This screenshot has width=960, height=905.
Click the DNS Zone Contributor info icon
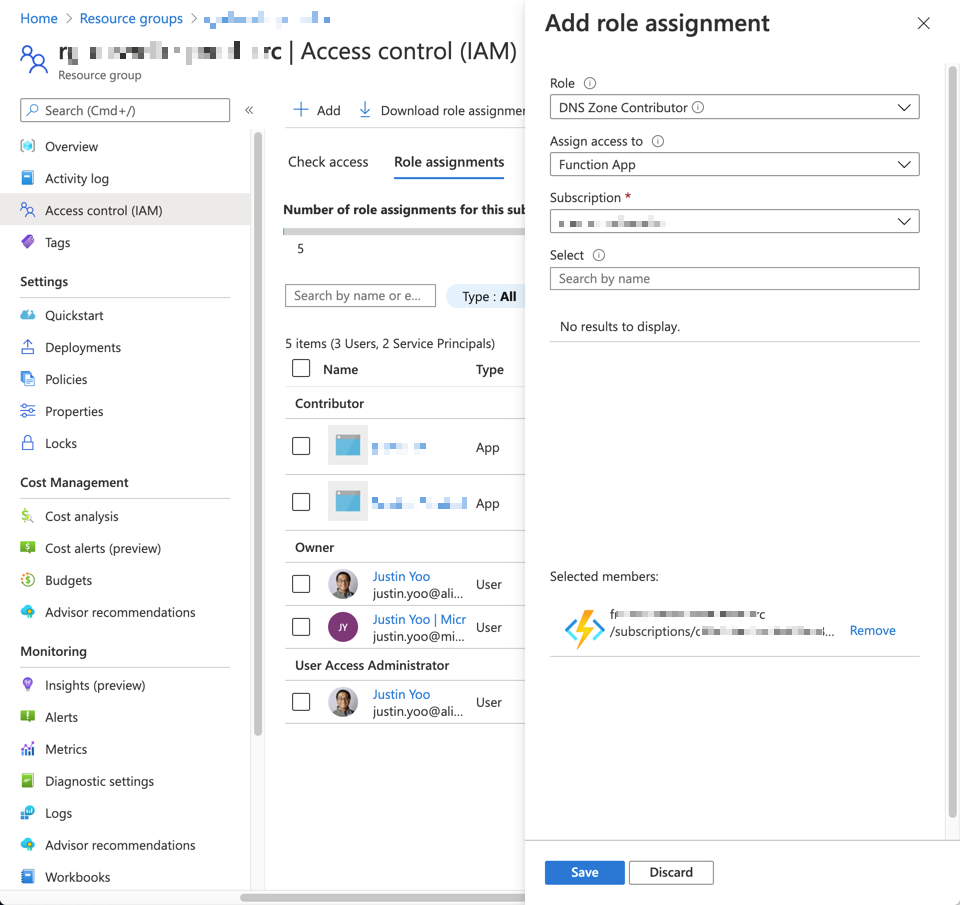click(698, 107)
